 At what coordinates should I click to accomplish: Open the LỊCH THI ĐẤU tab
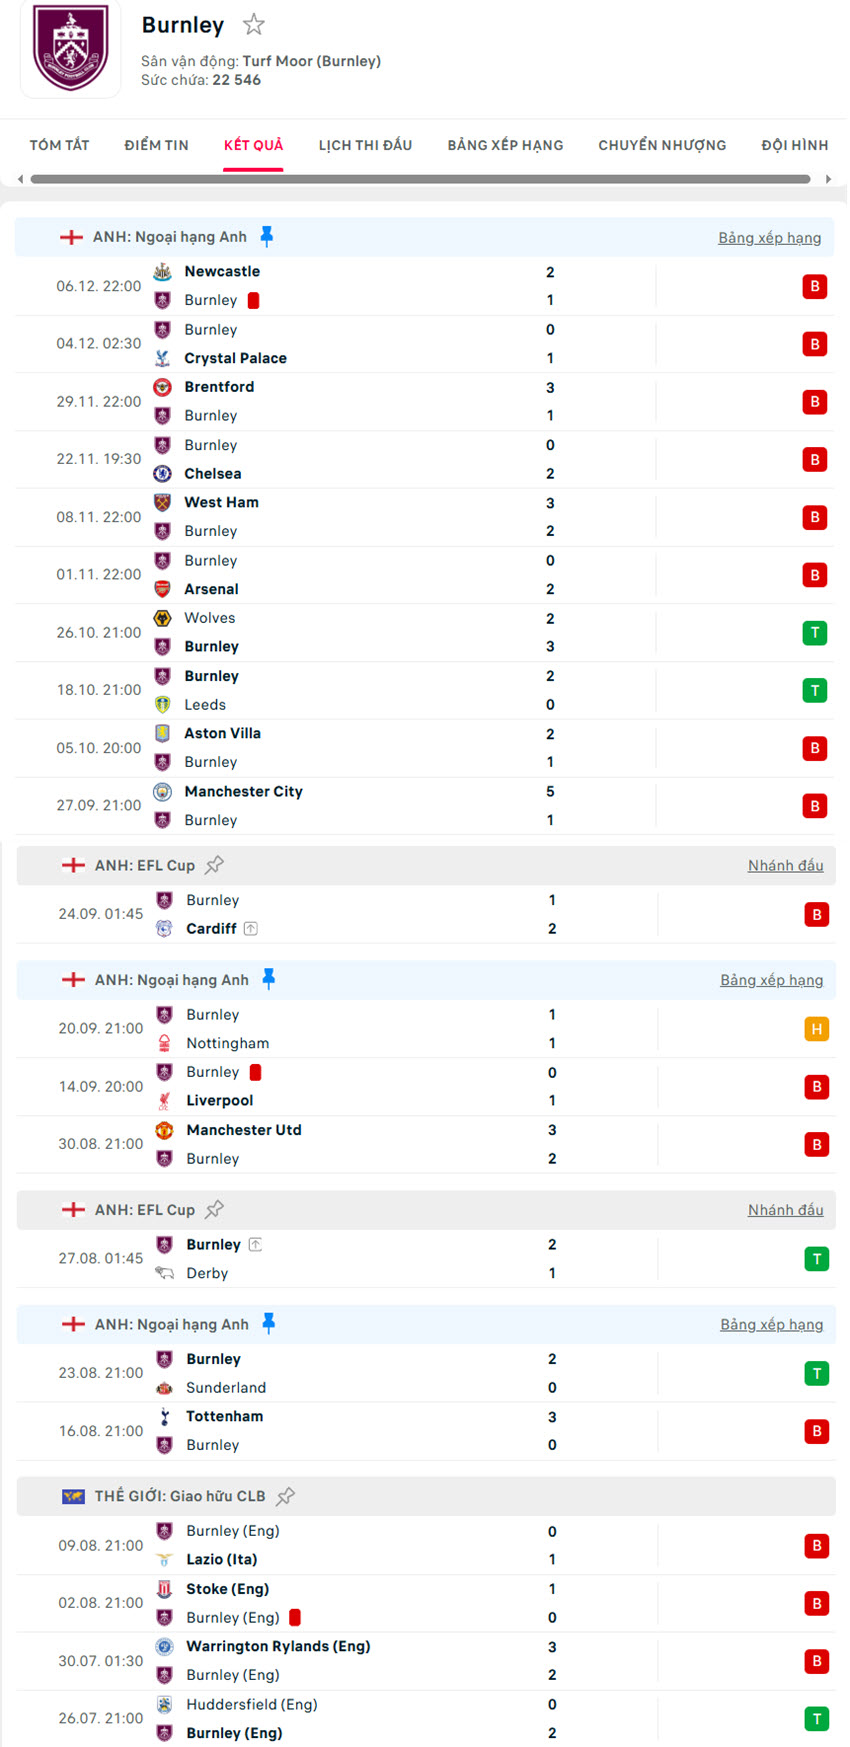point(365,145)
